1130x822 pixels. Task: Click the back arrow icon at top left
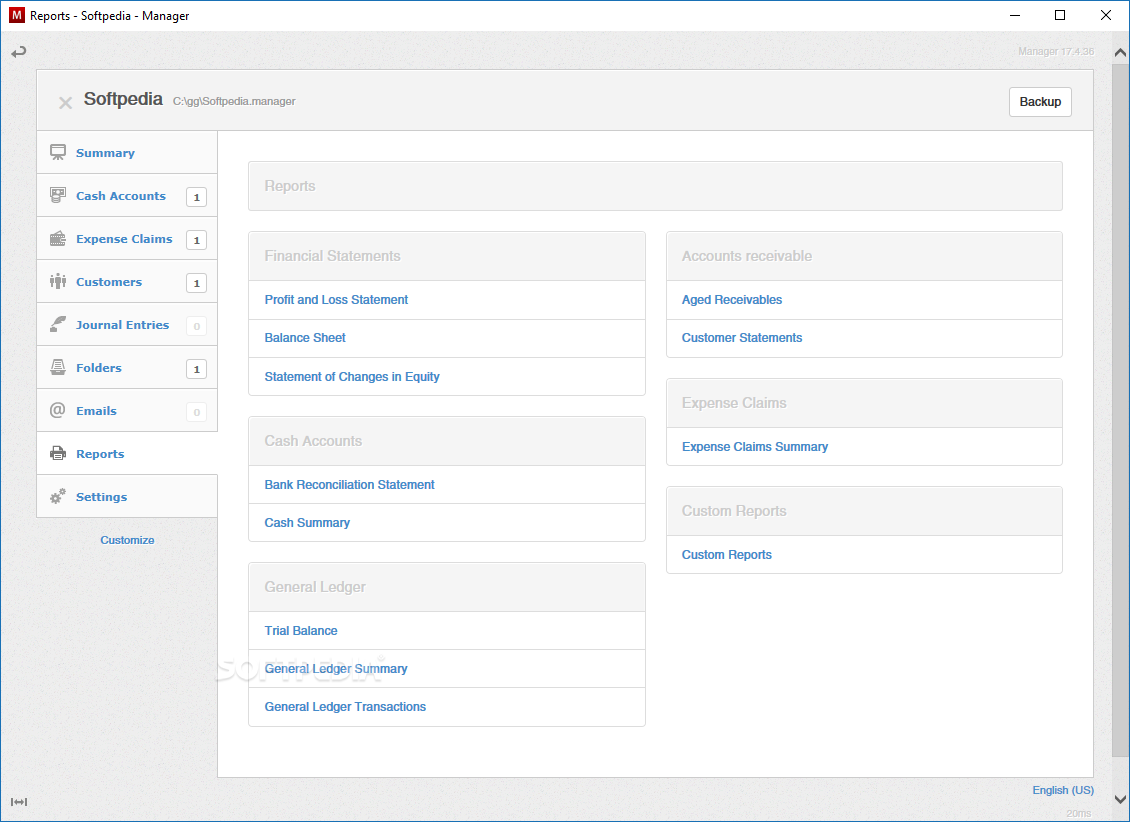19,52
